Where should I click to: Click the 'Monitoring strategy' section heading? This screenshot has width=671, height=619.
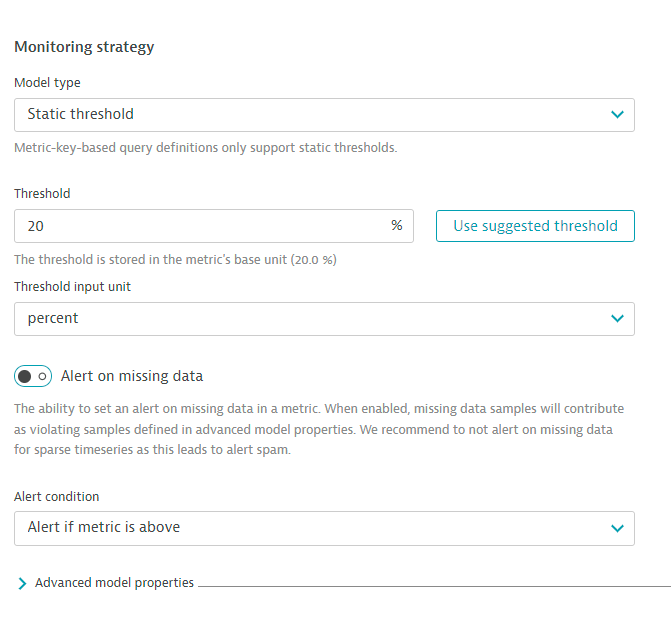click(x=84, y=47)
